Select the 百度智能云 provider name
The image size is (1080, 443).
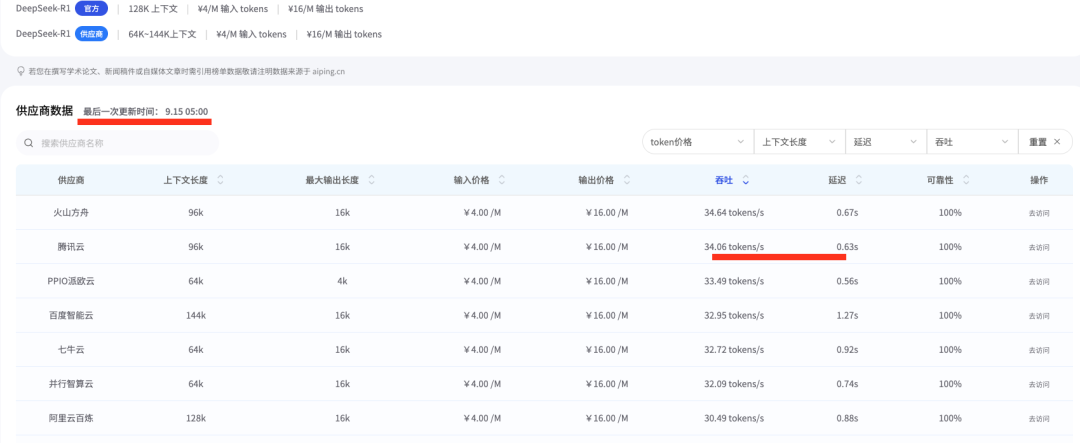pos(72,315)
